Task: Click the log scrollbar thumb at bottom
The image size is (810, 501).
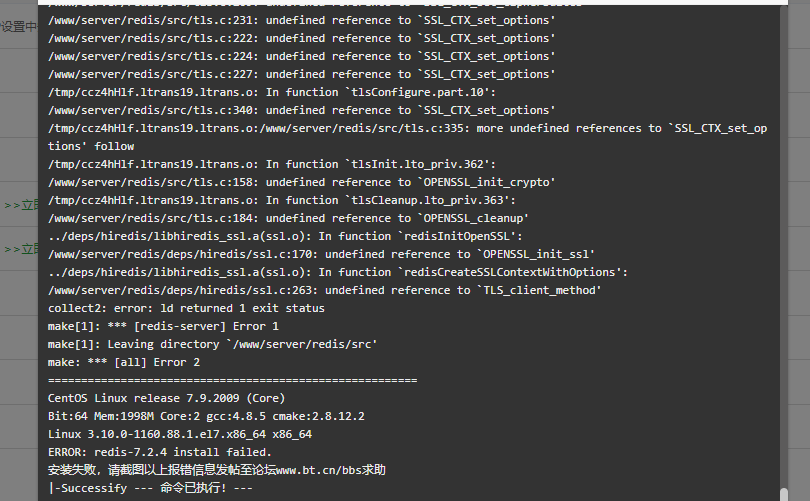Action: click(x=784, y=494)
